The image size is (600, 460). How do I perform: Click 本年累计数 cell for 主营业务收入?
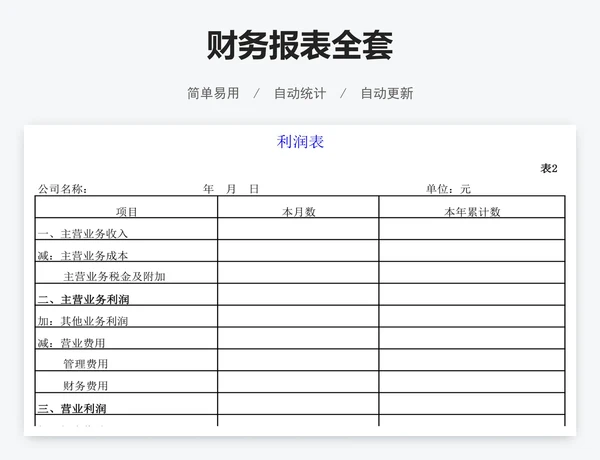472,229
